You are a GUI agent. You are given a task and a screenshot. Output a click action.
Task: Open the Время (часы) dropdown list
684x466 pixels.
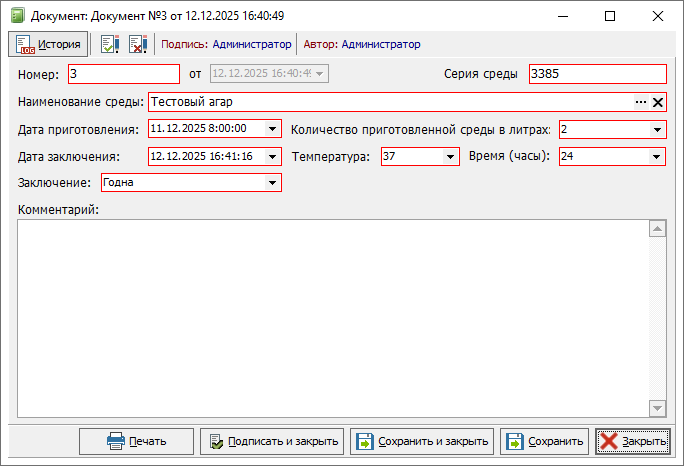click(x=657, y=157)
